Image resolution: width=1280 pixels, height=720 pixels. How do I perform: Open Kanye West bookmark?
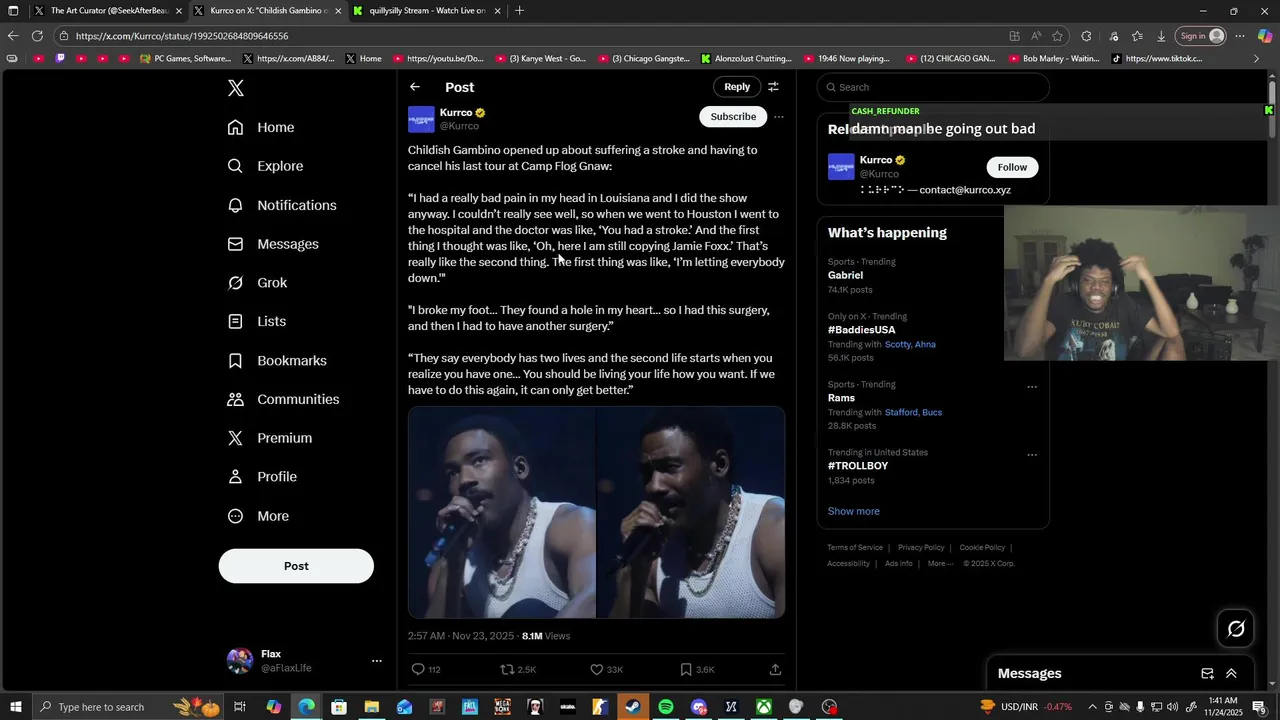(x=540, y=59)
